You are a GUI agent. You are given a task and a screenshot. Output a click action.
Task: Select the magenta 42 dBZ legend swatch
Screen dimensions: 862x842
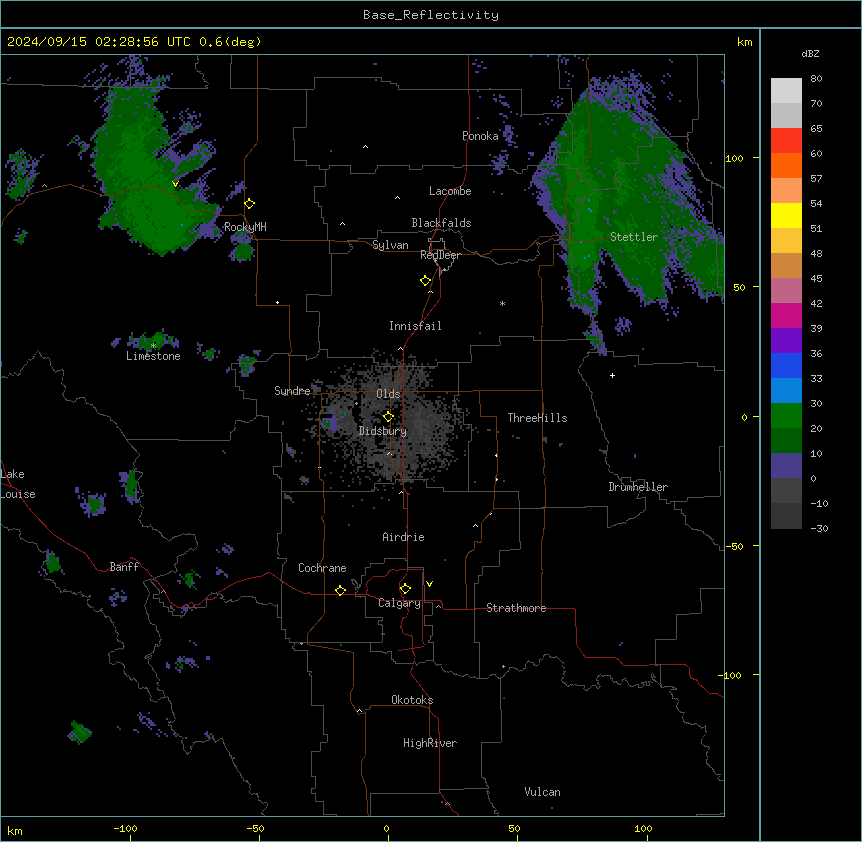point(786,315)
